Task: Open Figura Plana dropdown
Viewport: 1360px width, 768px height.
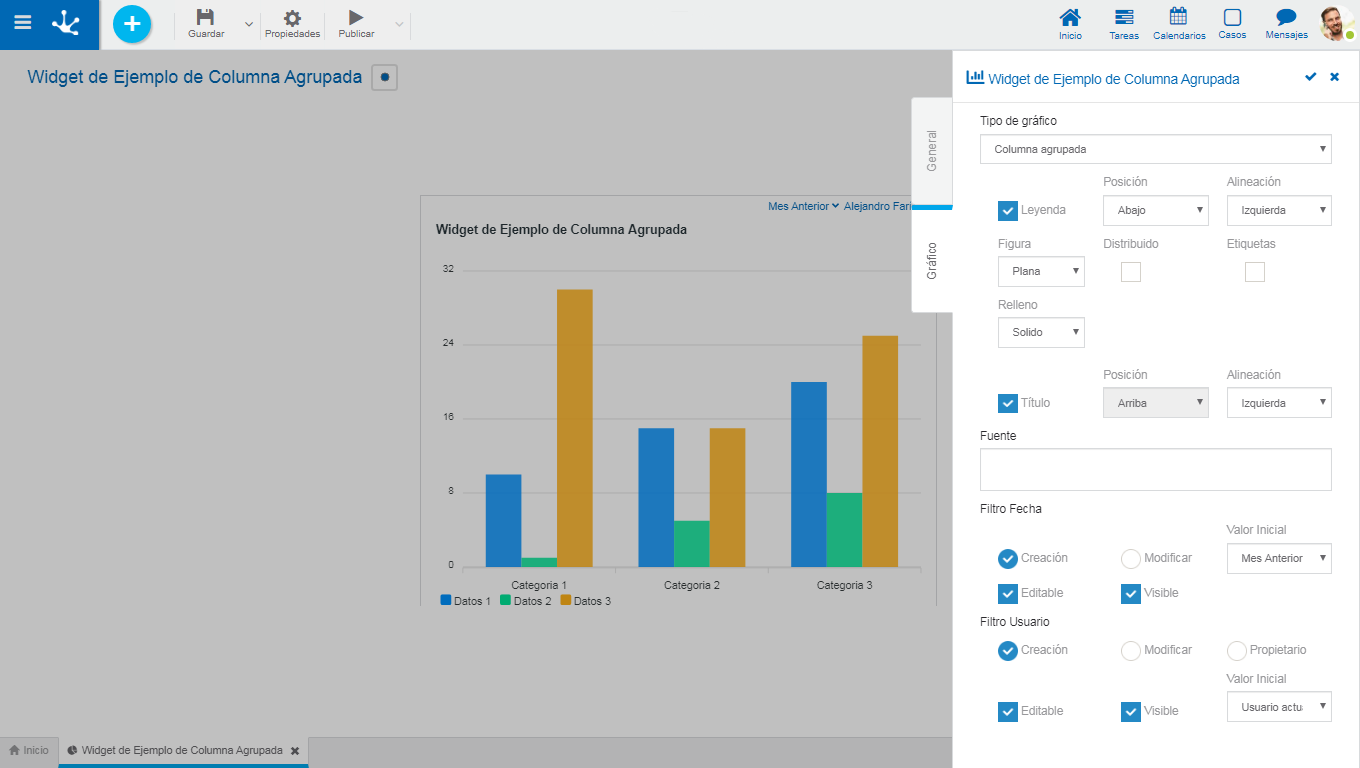Action: [x=1041, y=271]
